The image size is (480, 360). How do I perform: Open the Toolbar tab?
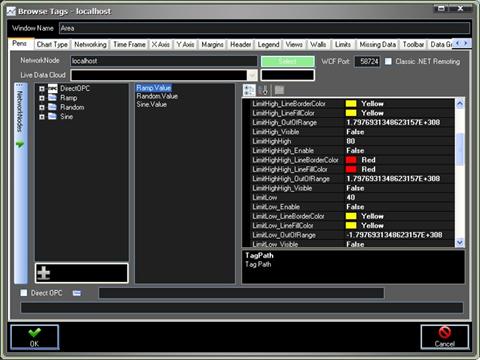click(x=413, y=44)
